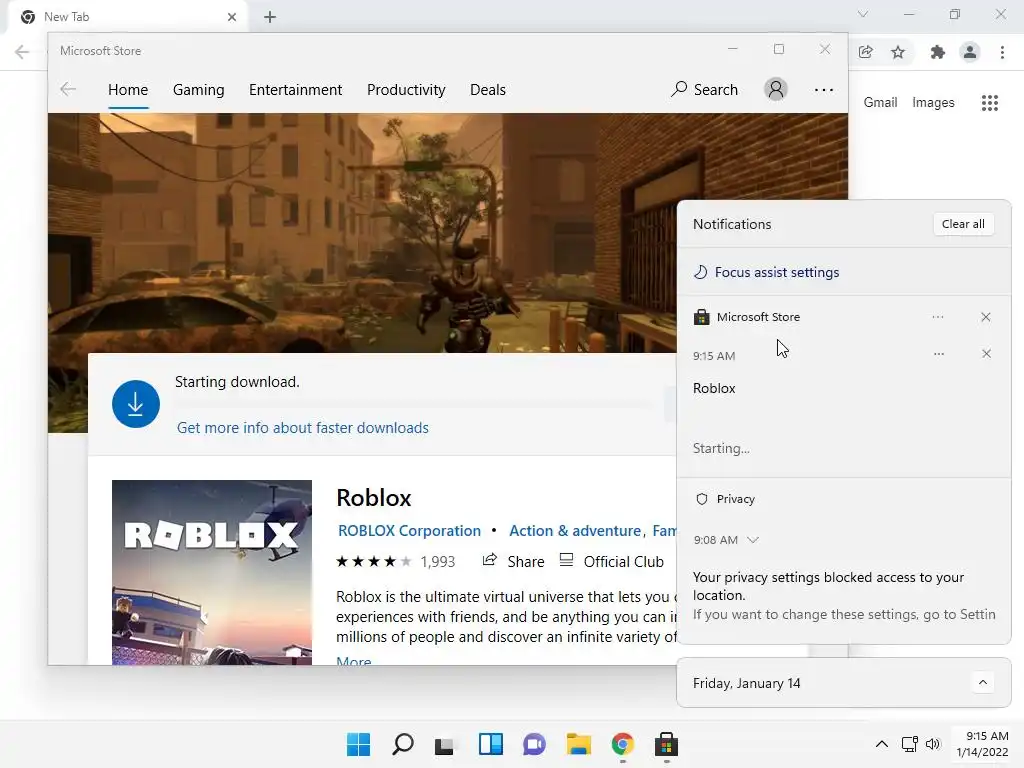The width and height of the screenshot is (1024, 768).
Task: Click the Roblox notification title
Action: [x=714, y=389]
